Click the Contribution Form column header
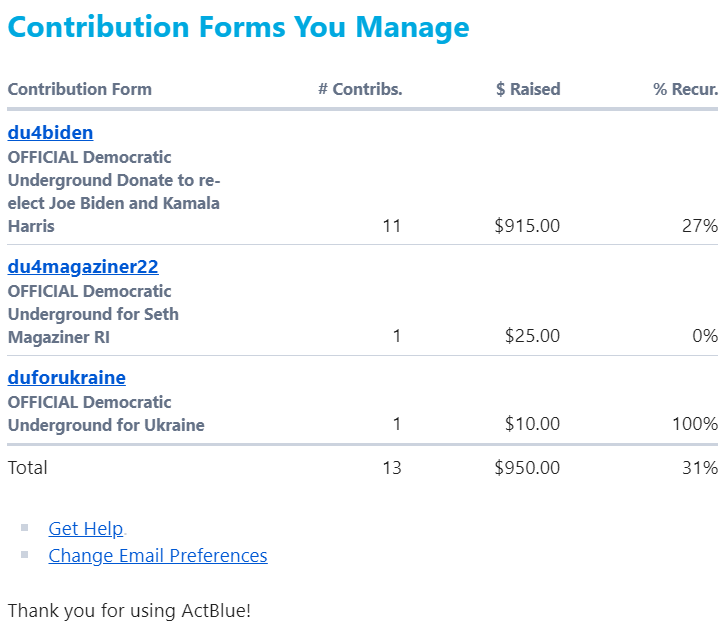This screenshot has height=628, width=726. pos(80,89)
